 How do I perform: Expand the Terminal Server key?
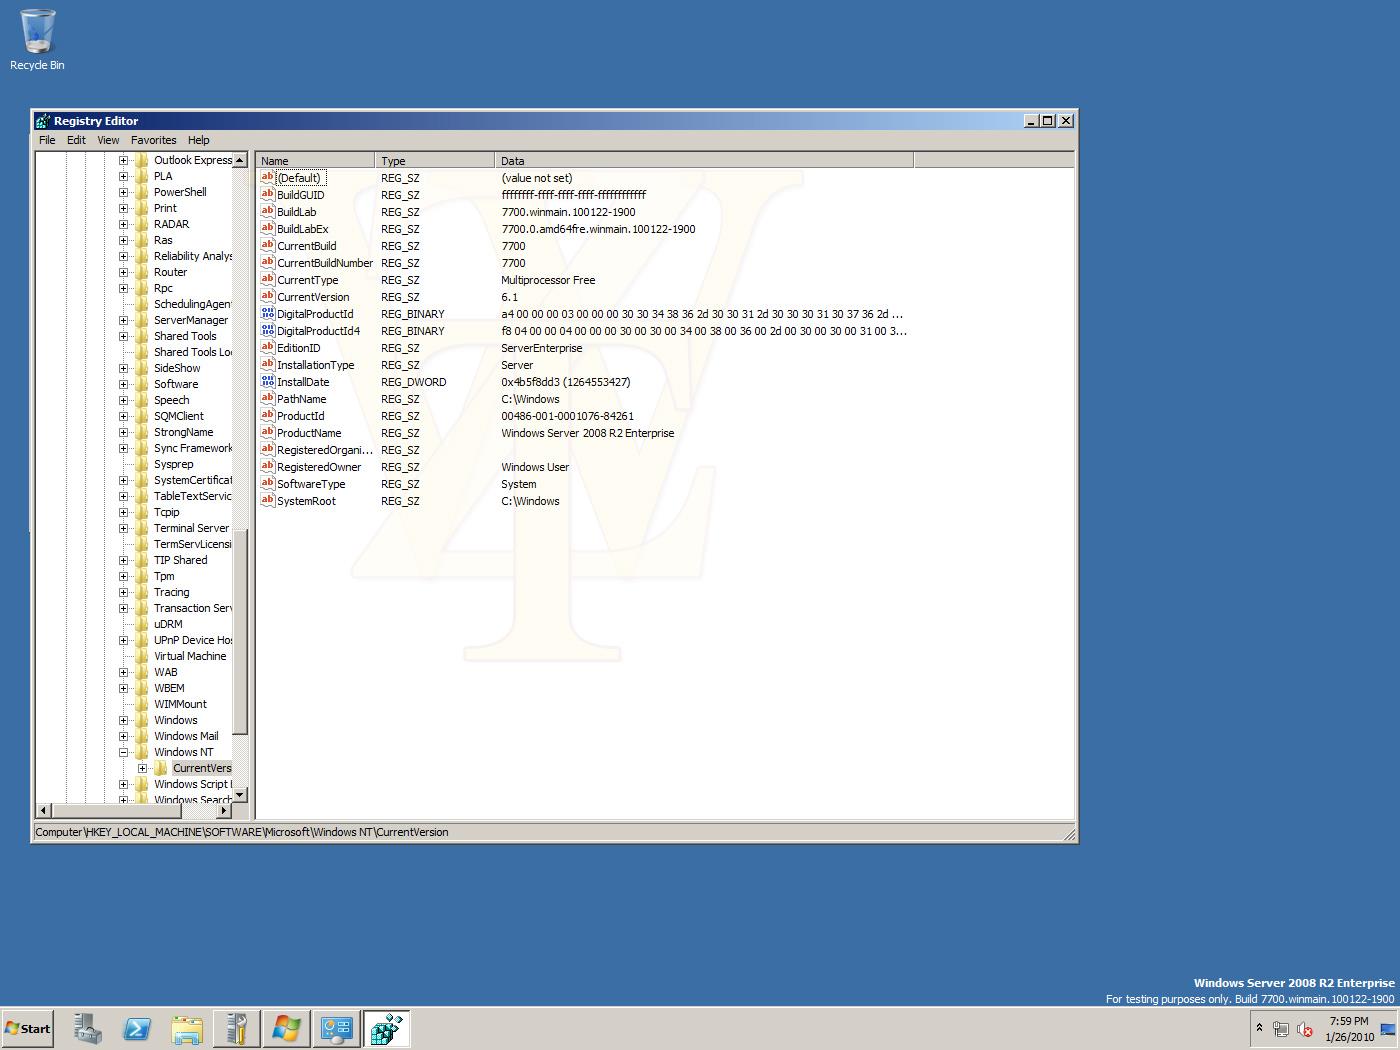pos(124,528)
